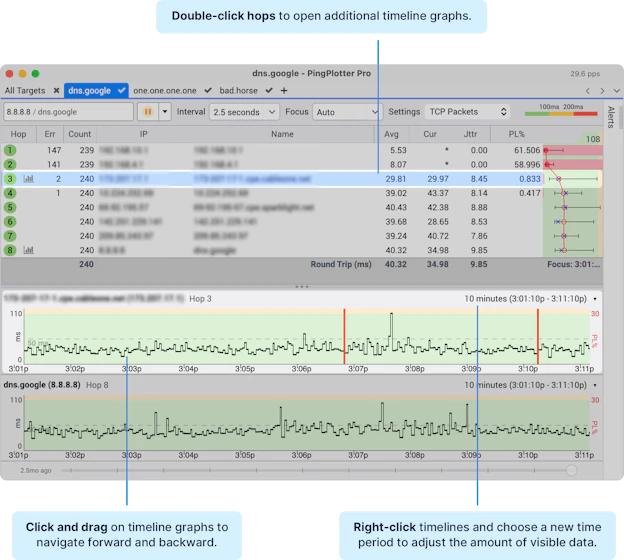Toggle the checkmark on dns.google tab

pyautogui.click(x=121, y=91)
